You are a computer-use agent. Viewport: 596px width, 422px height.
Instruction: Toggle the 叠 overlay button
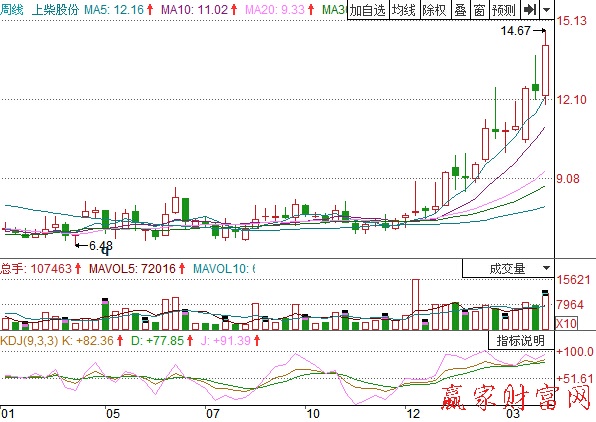coord(461,10)
